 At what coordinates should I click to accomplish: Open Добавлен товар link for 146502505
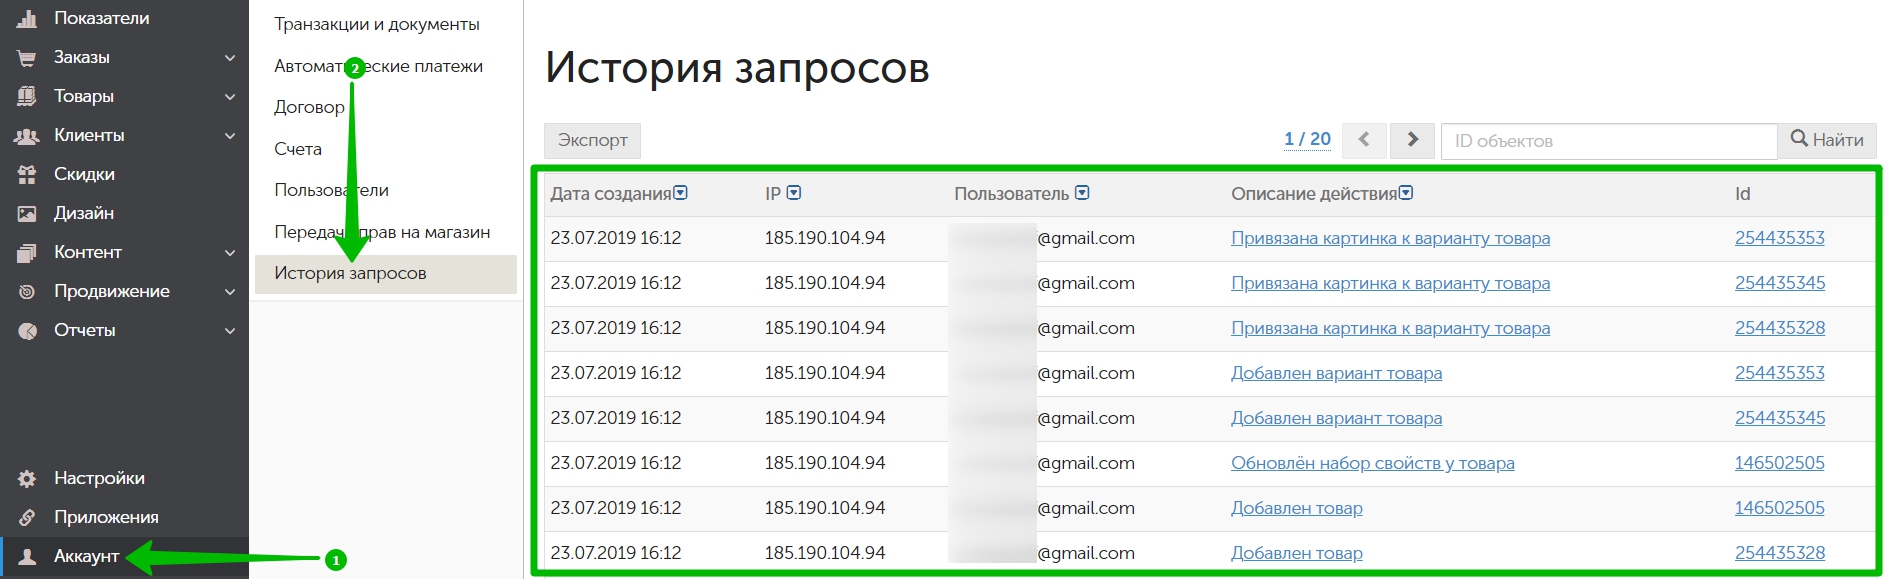tap(1296, 508)
